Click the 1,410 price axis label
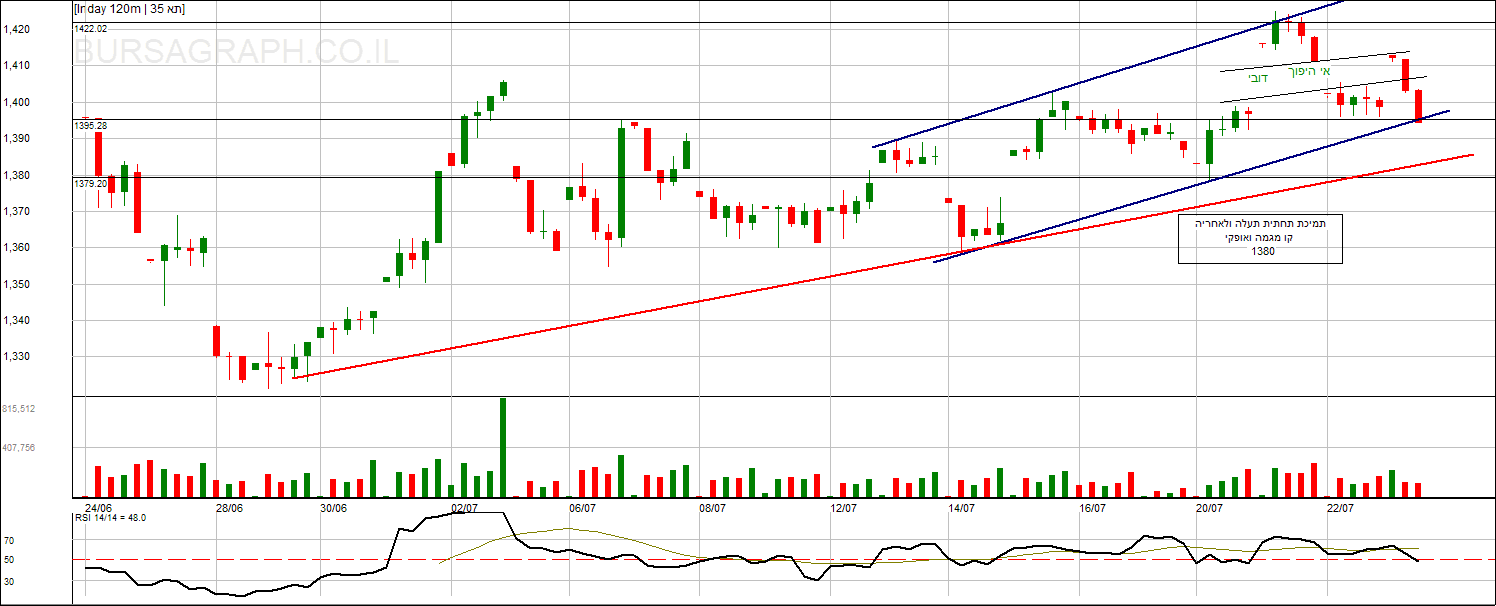 pyautogui.click(x=16, y=66)
